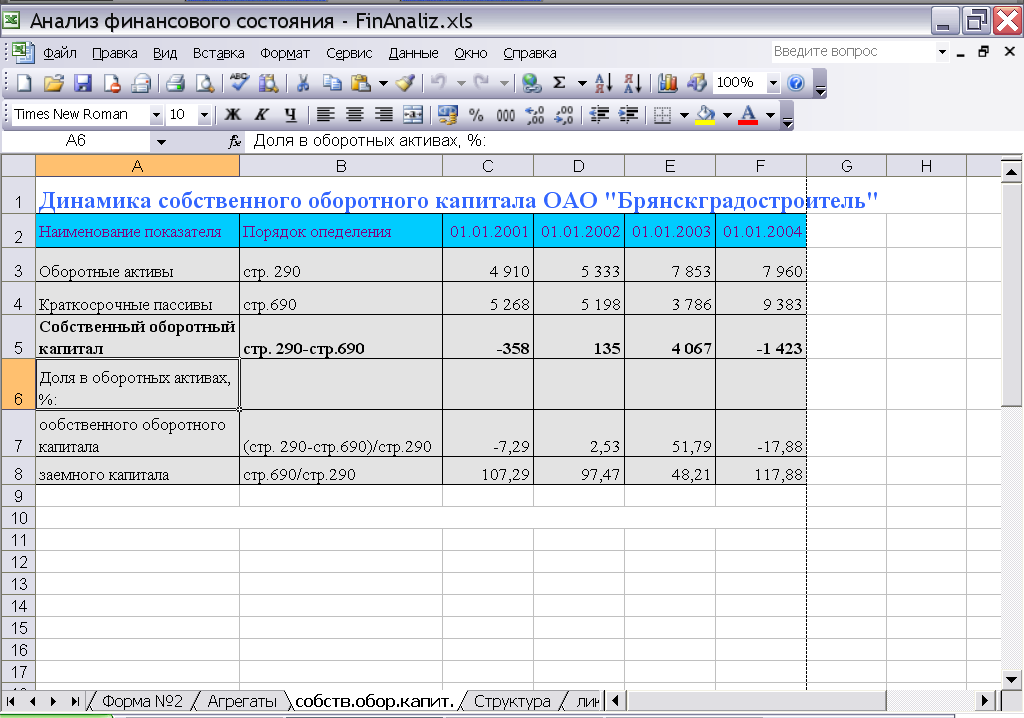Image resolution: width=1024 pixels, height=718 pixels.
Task: Select the row 9 header
Action: (x=18, y=496)
